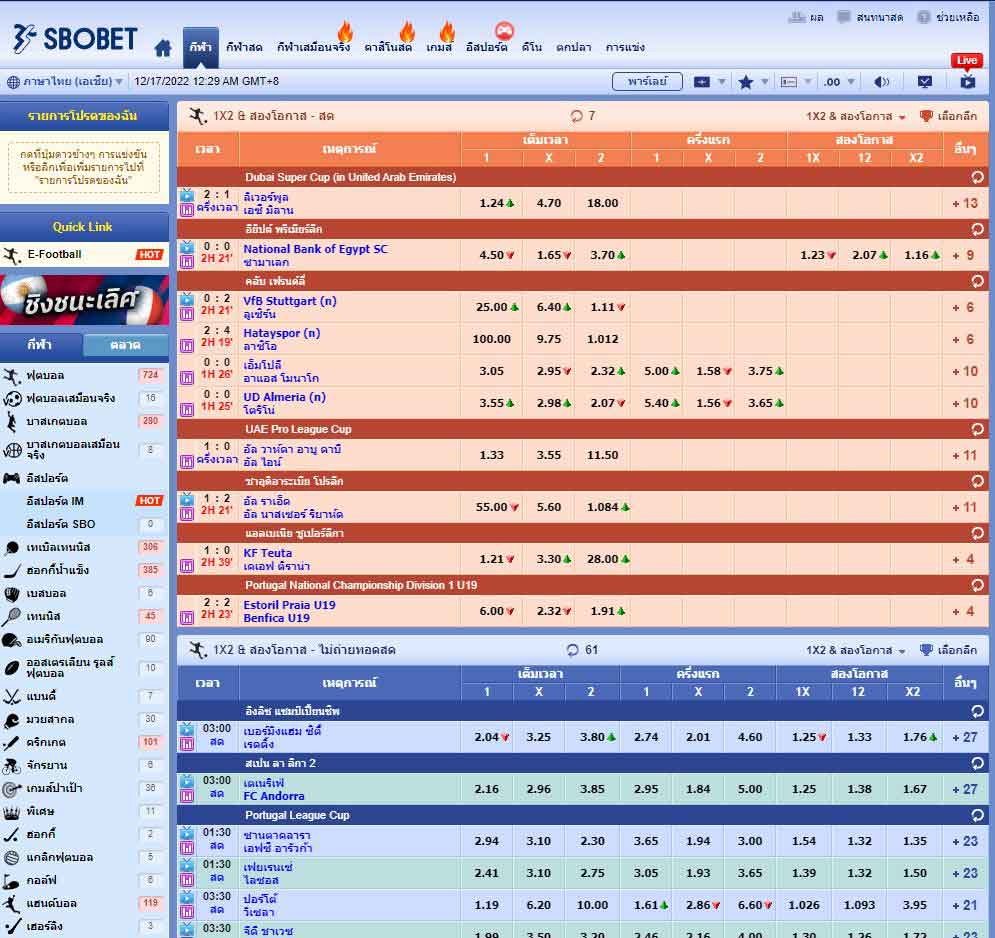Expand the dropdown arrow beside the star icon
The image size is (995, 938).
[765, 82]
